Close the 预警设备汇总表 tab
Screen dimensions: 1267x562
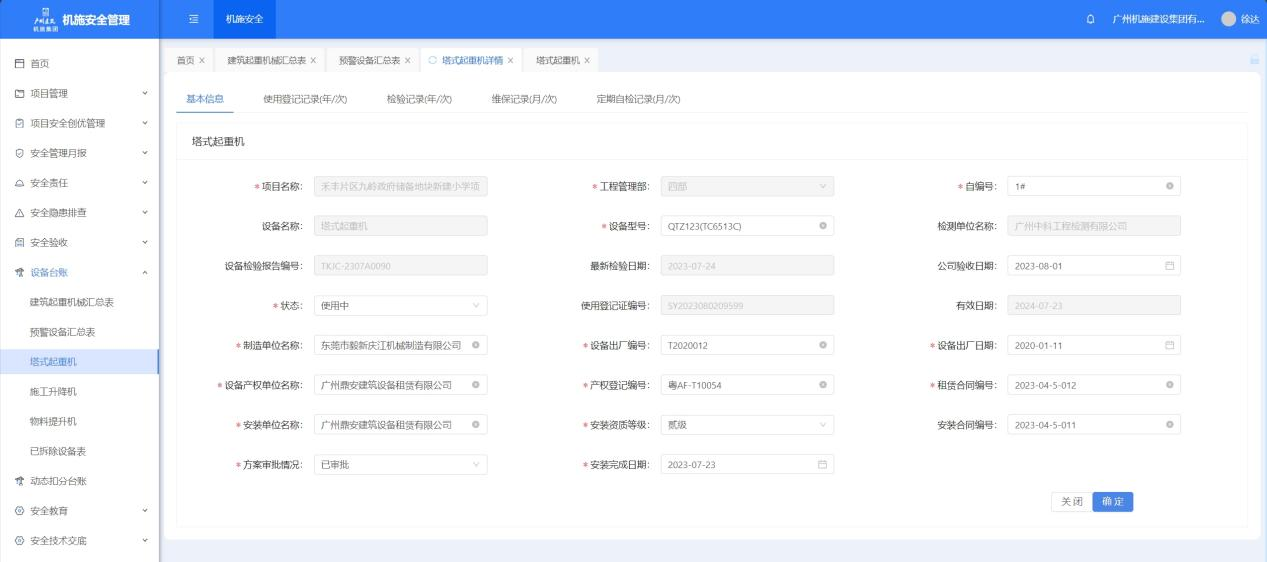[x=408, y=61]
